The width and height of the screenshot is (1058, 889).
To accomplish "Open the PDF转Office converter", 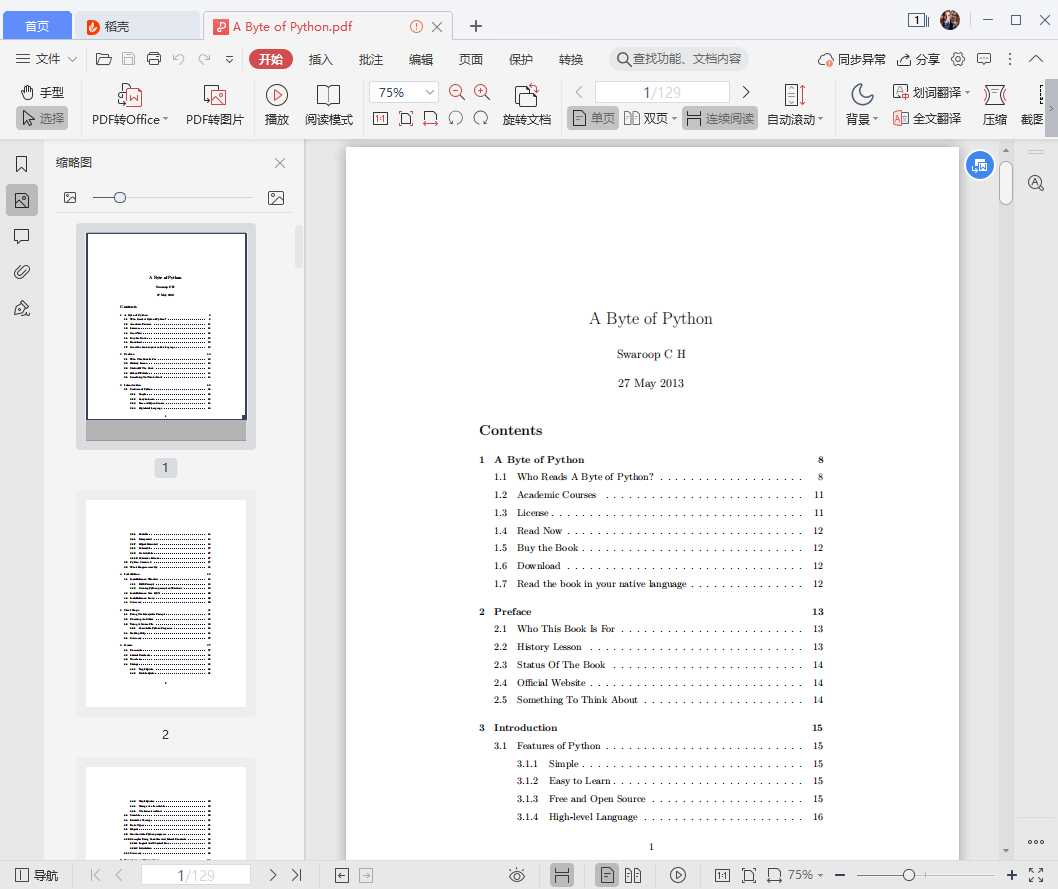I will tap(129, 105).
